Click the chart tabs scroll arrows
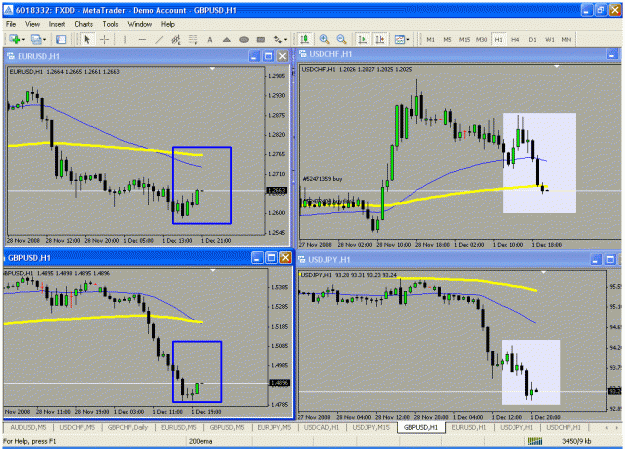625x449 pixels. pyautogui.click(x=612, y=427)
